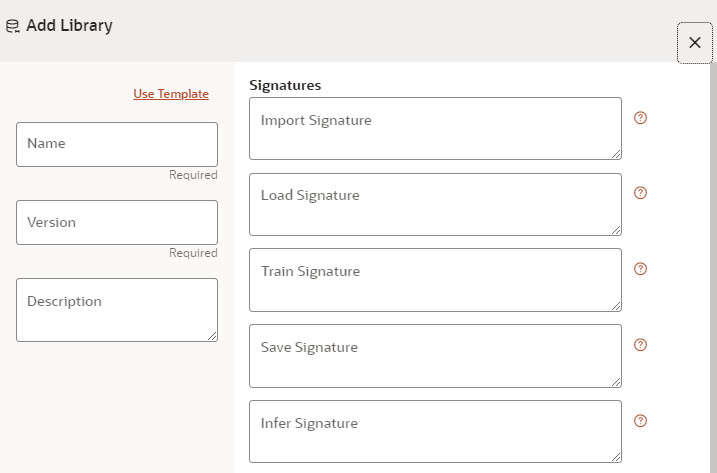Focus the Infer Signature text area
This screenshot has width=717, height=473.
435,431
